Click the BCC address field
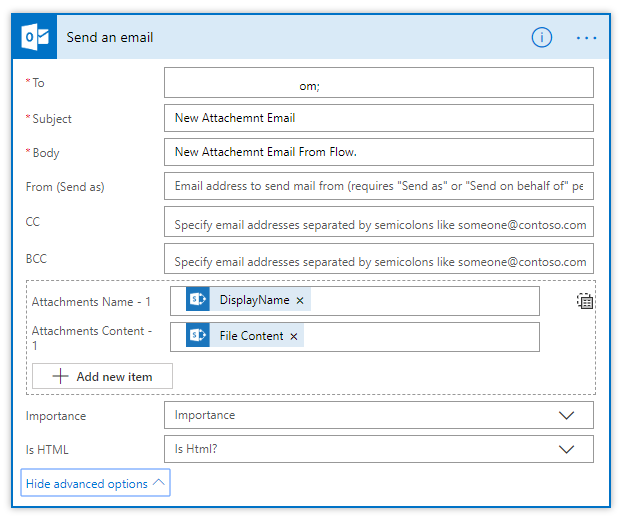The height and width of the screenshot is (520, 621). pos(379,259)
